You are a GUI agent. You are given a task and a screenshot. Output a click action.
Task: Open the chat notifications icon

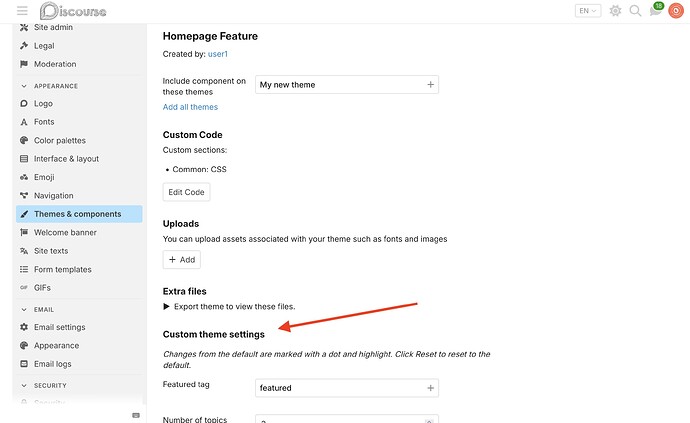(655, 11)
